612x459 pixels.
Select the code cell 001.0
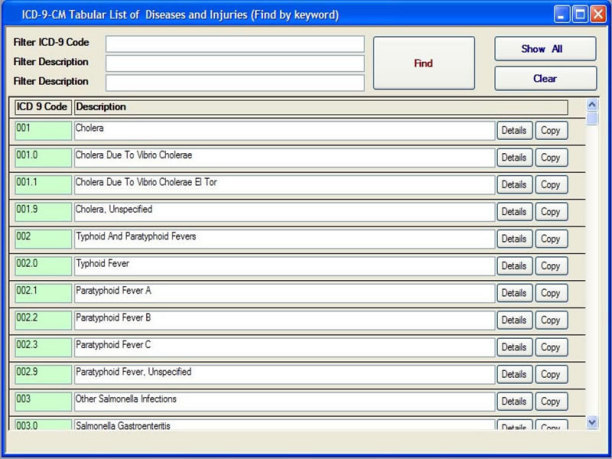pyautogui.click(x=43, y=158)
